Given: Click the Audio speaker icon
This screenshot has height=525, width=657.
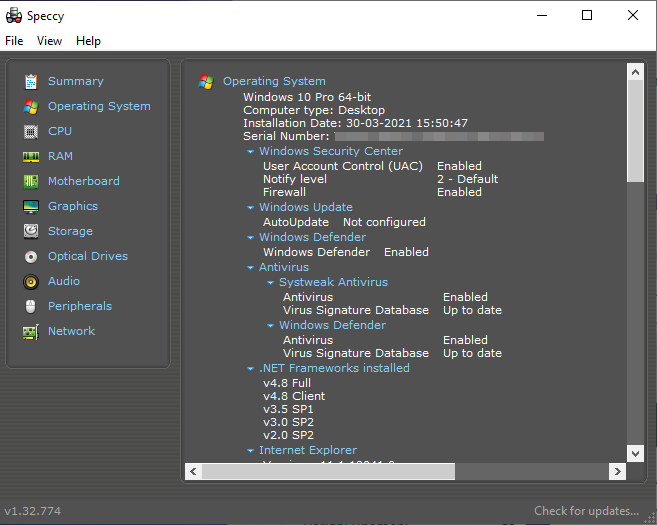Looking at the screenshot, I should (31, 282).
